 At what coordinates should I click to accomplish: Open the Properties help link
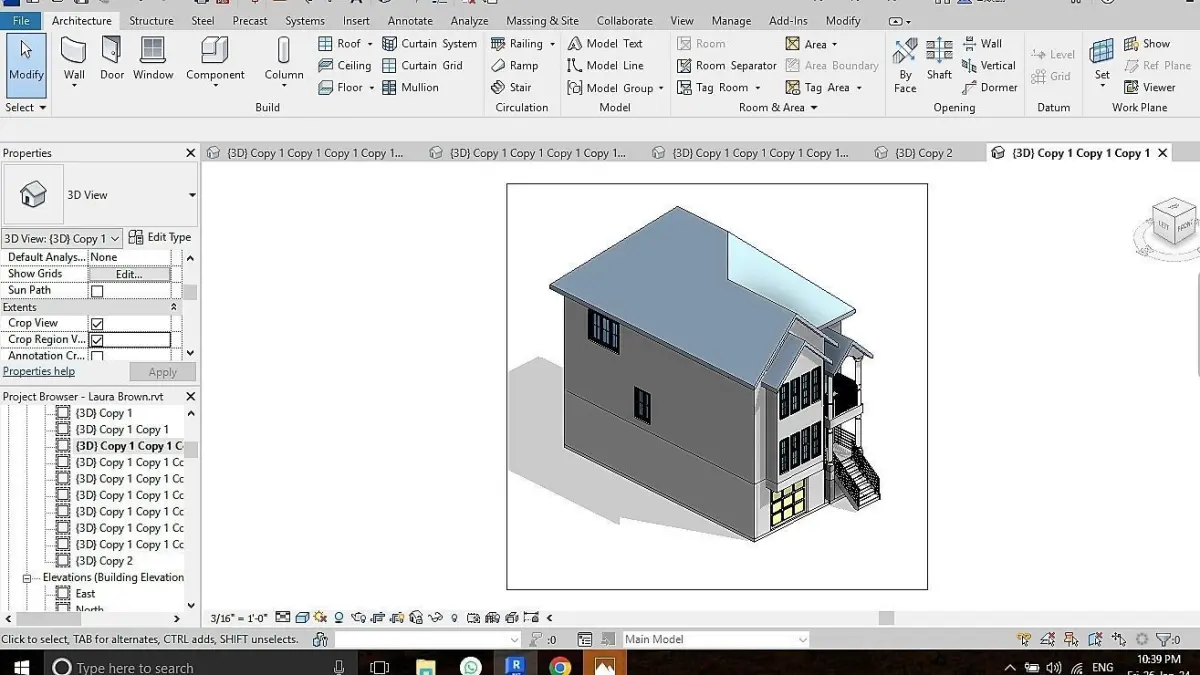[38, 372]
